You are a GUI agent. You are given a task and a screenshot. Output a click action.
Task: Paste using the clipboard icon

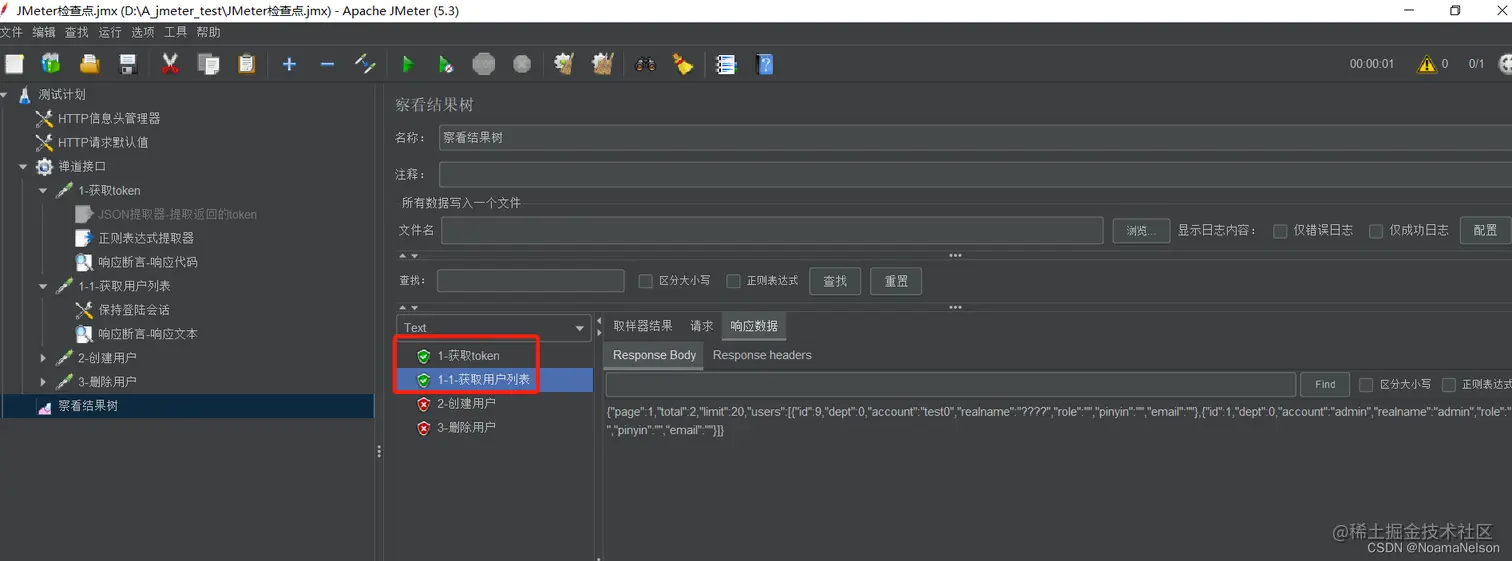pos(246,64)
